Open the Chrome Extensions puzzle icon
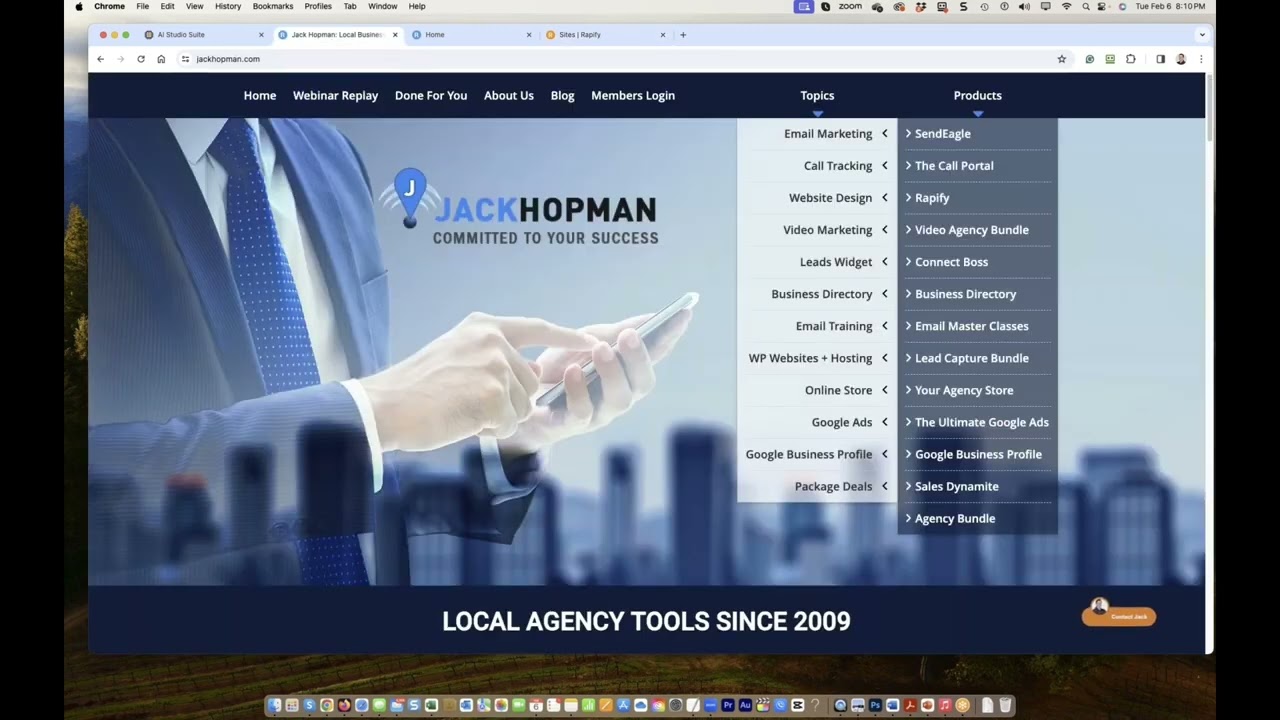 [x=1131, y=59]
